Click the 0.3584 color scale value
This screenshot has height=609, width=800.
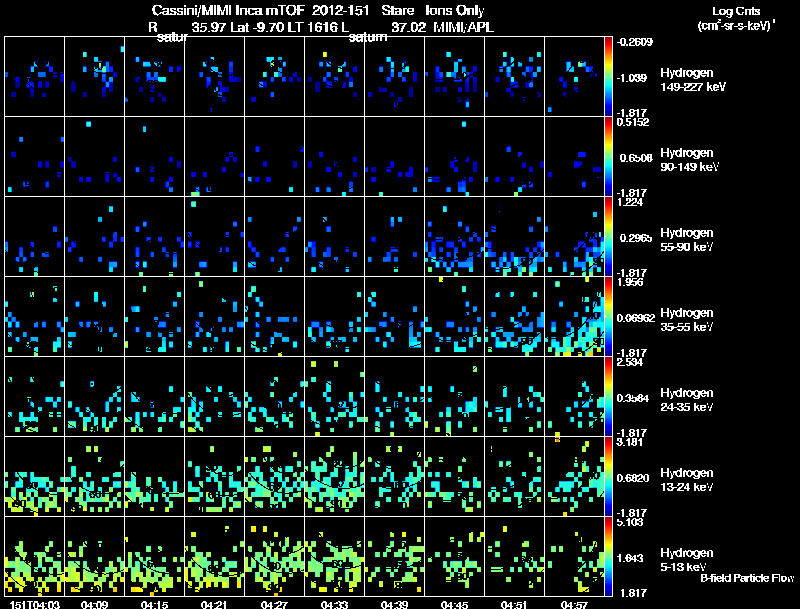coord(633,398)
